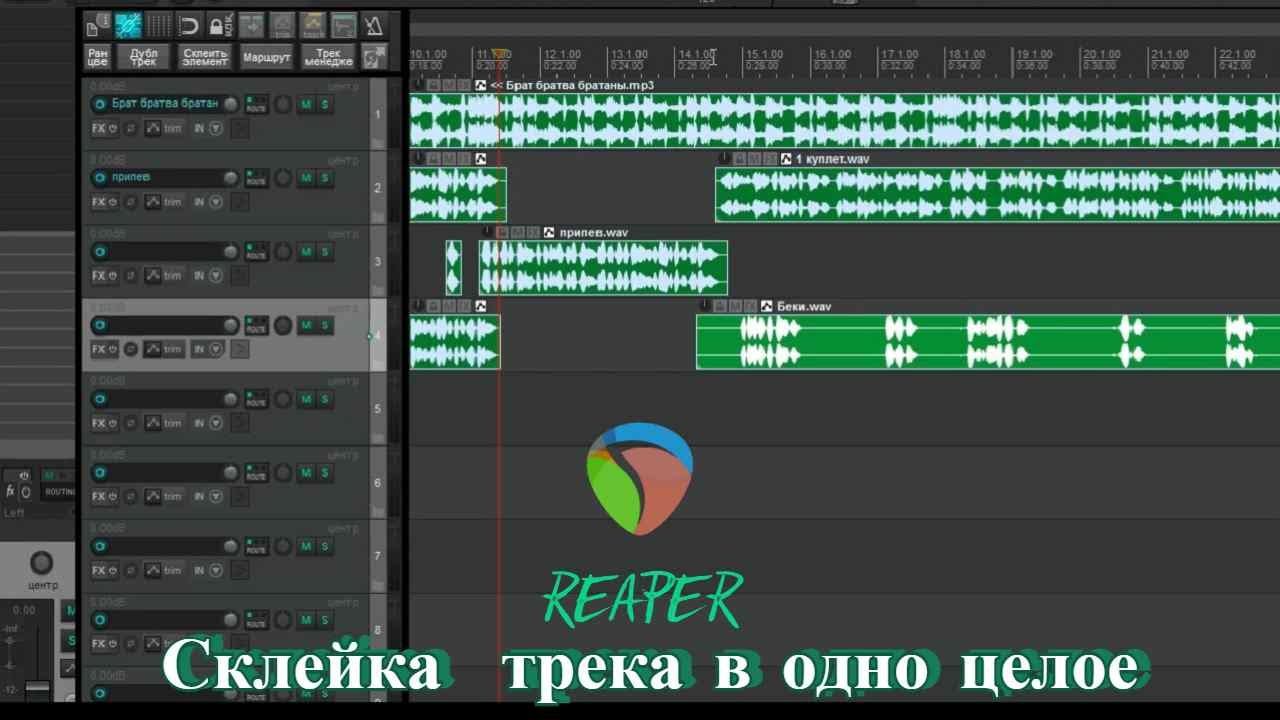
Task: Open FX for track 6
Action: 99,497
